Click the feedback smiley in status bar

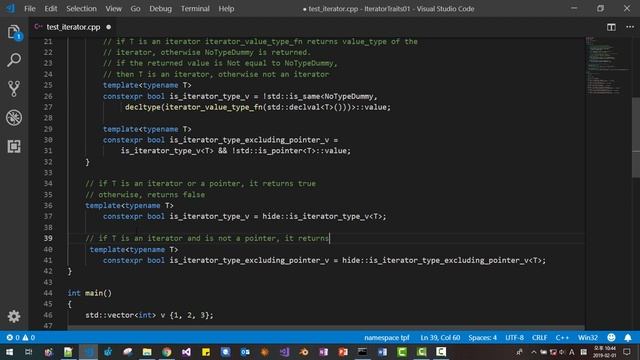(611, 338)
